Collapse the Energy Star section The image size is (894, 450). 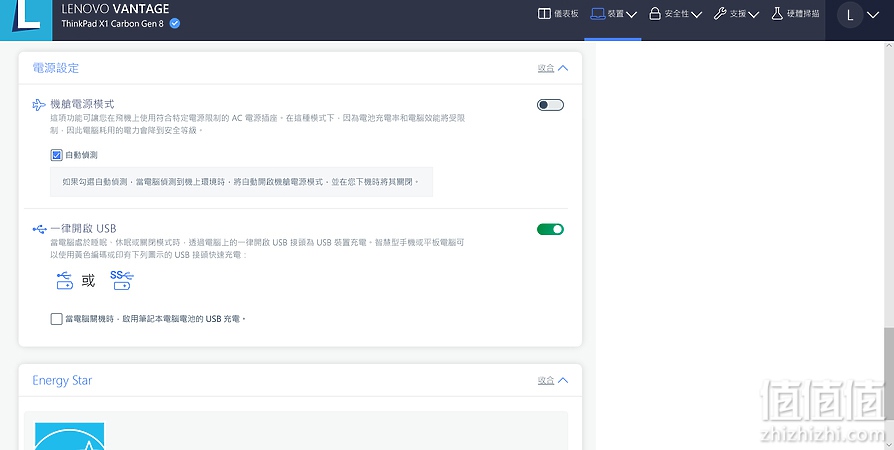[552, 380]
